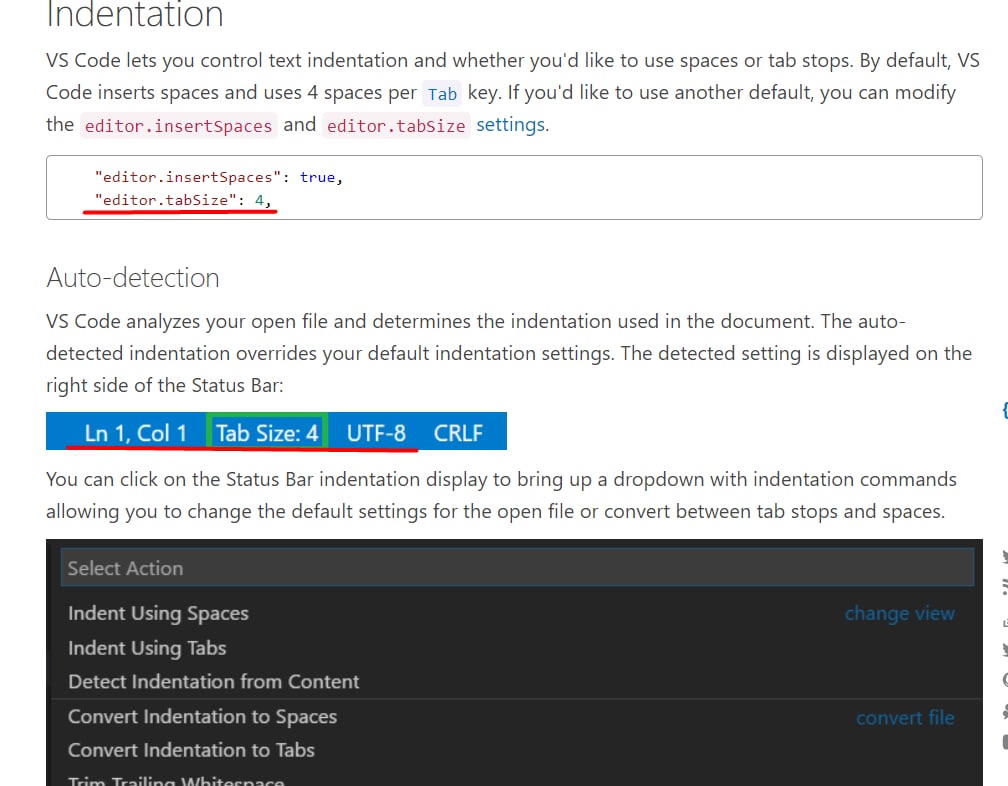Click the "editor.tabSize": 4 code line
Viewport: 1008px width, 786px height.
(x=183, y=201)
